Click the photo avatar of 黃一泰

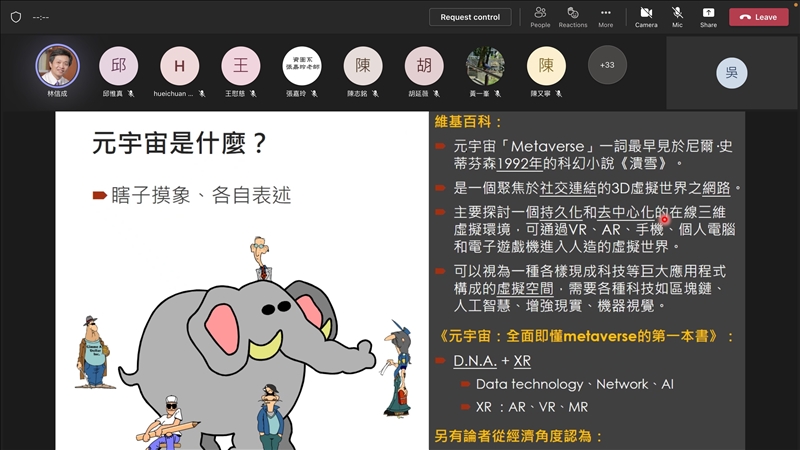(485, 66)
